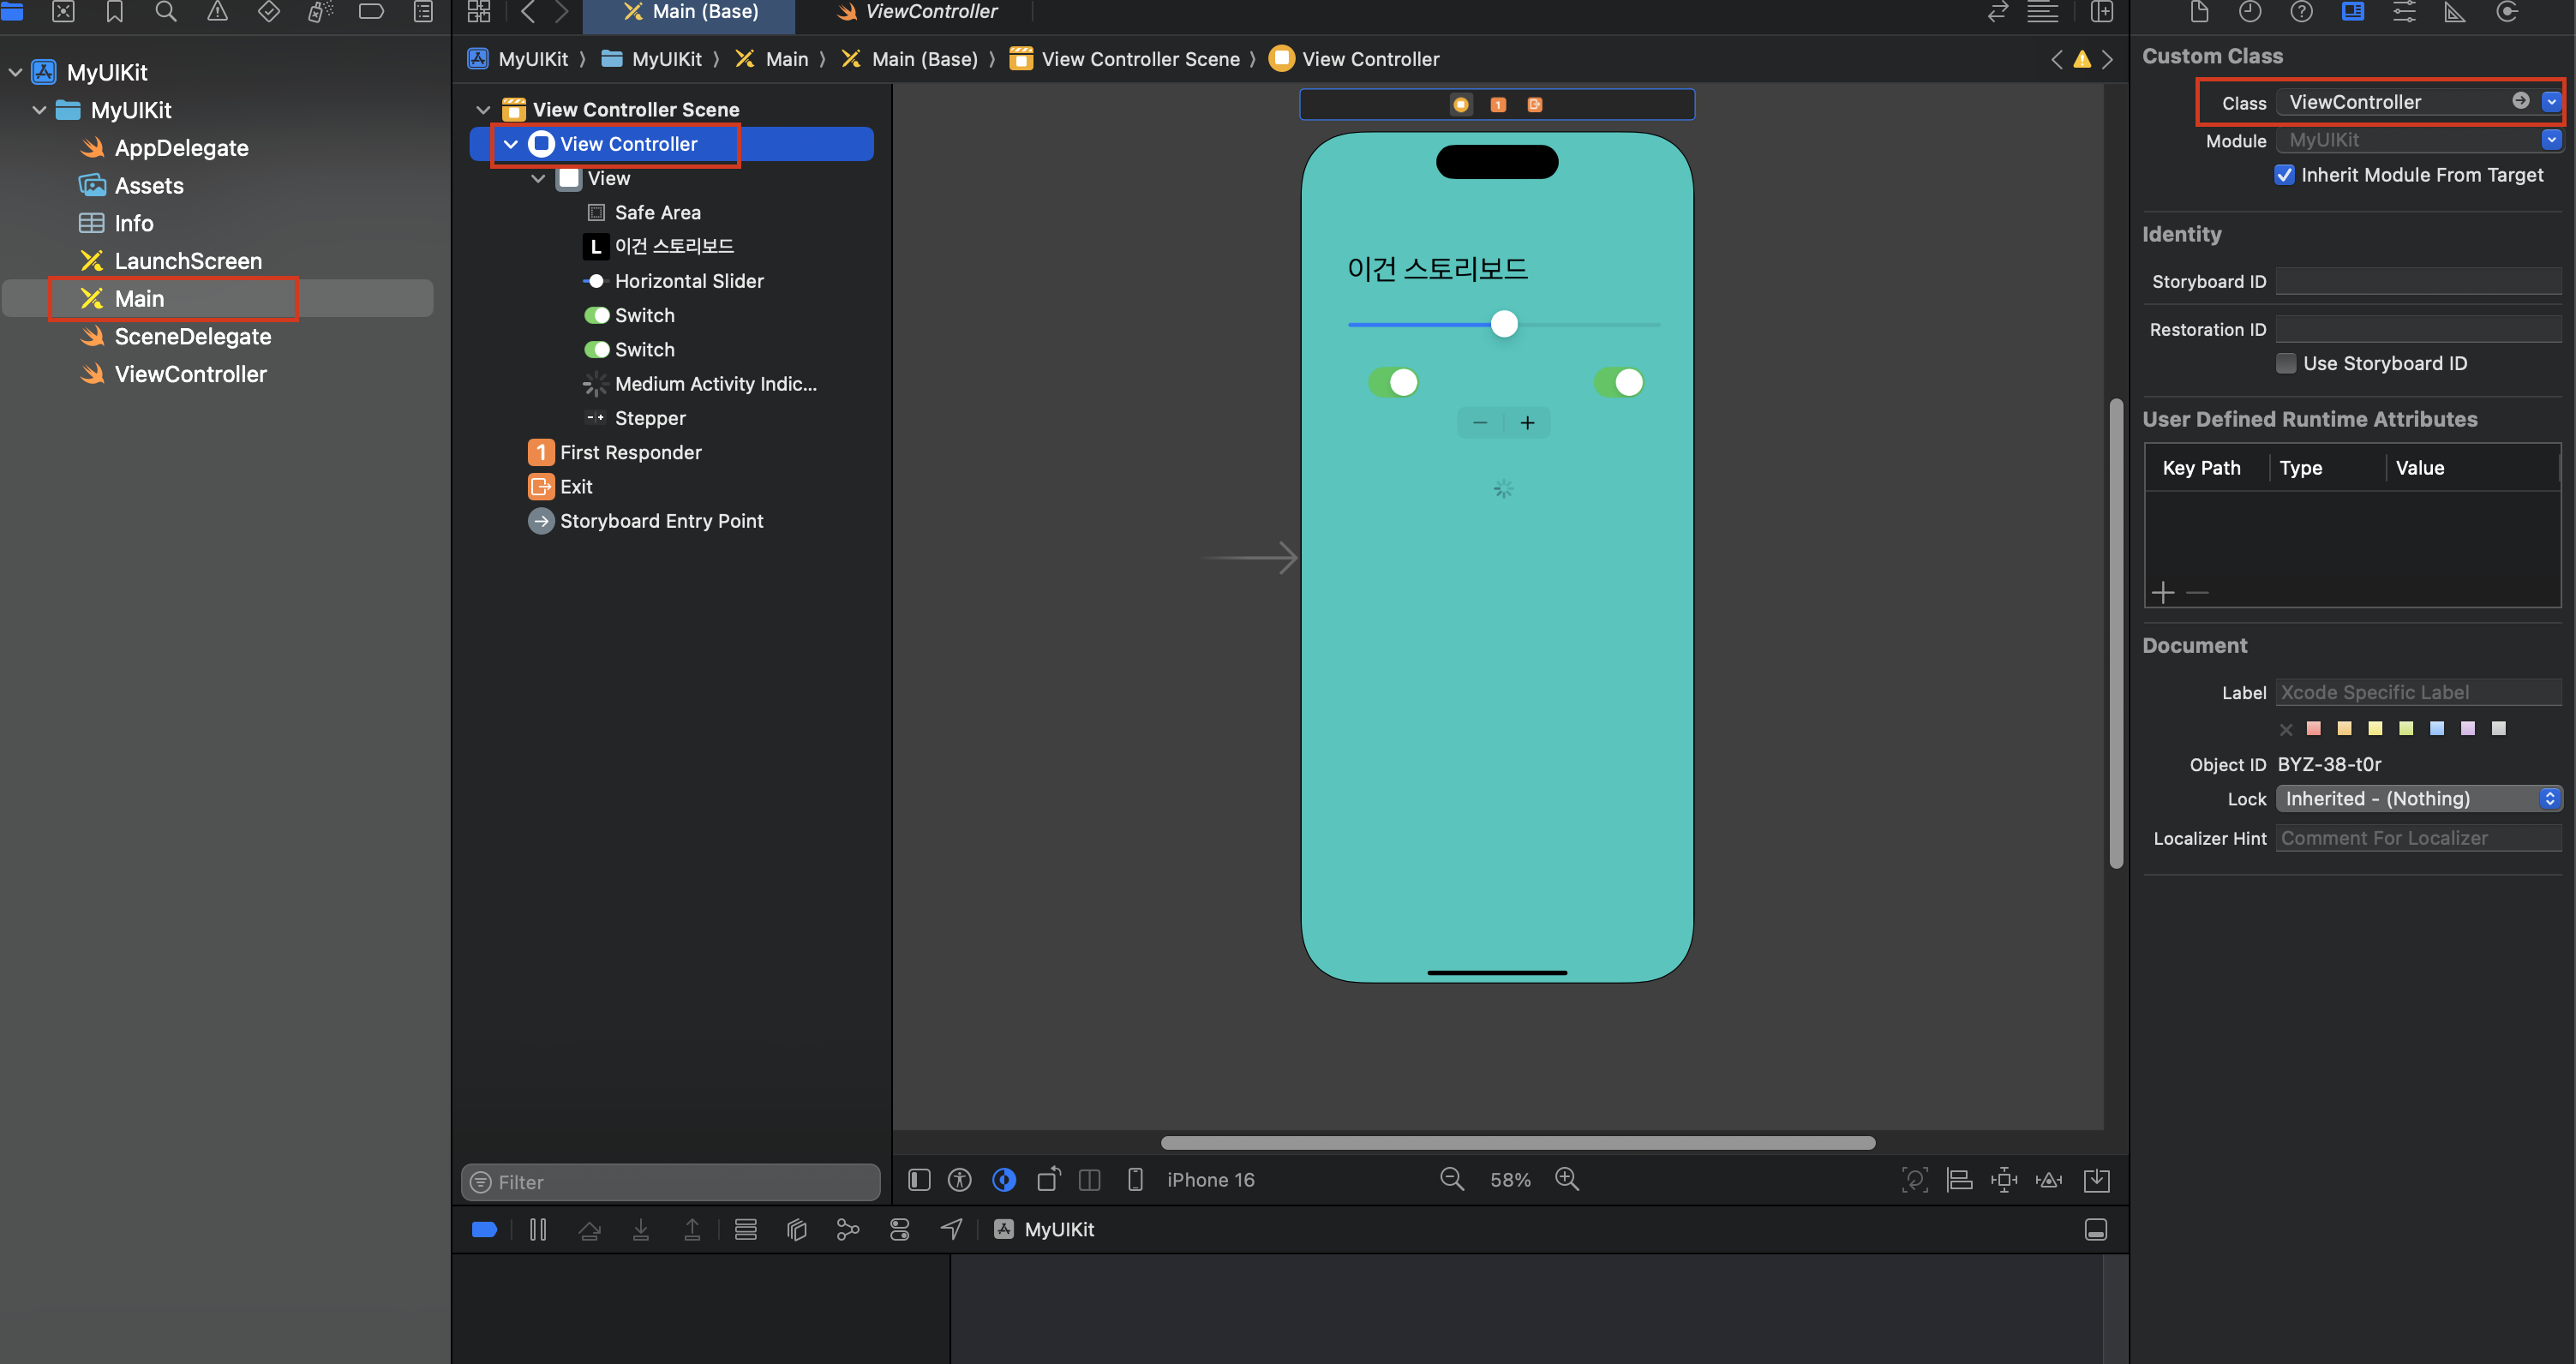Toggle the left switch on canvas
The height and width of the screenshot is (1364, 2576).
coord(1393,382)
